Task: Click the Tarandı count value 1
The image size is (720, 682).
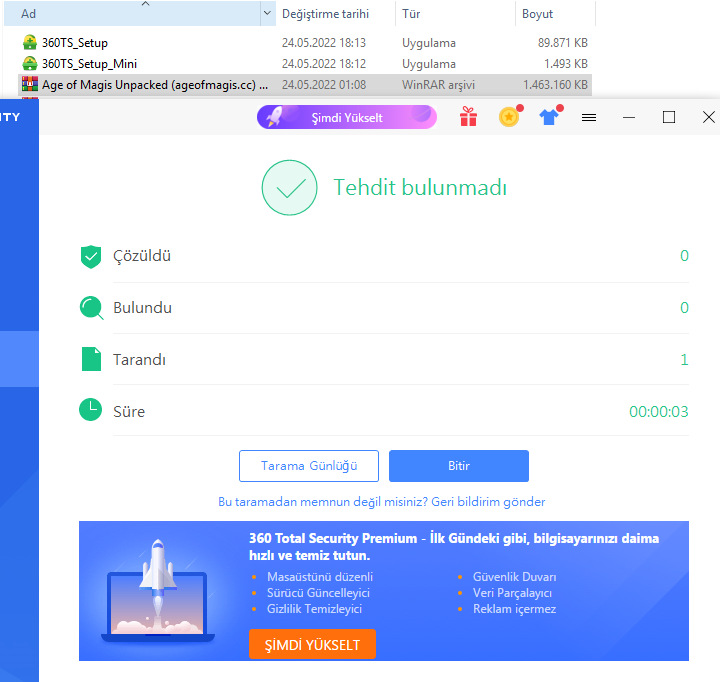Action: click(x=684, y=360)
